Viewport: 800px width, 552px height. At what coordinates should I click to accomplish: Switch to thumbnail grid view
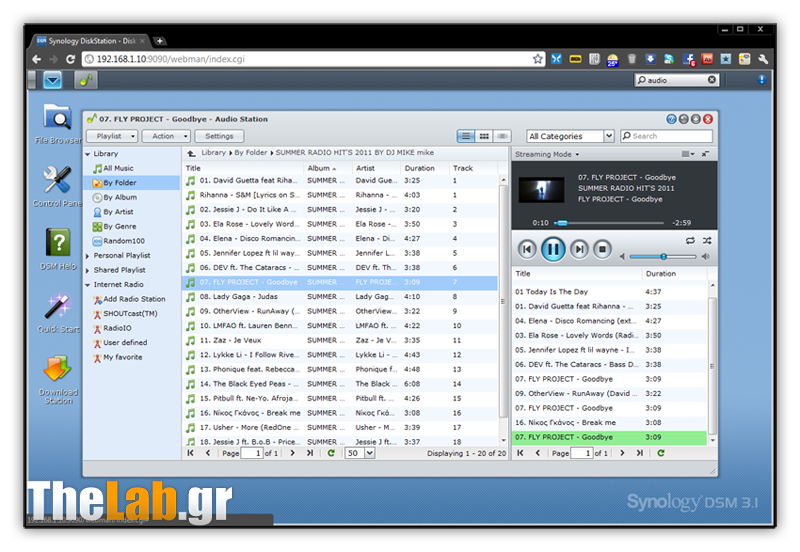click(x=484, y=136)
